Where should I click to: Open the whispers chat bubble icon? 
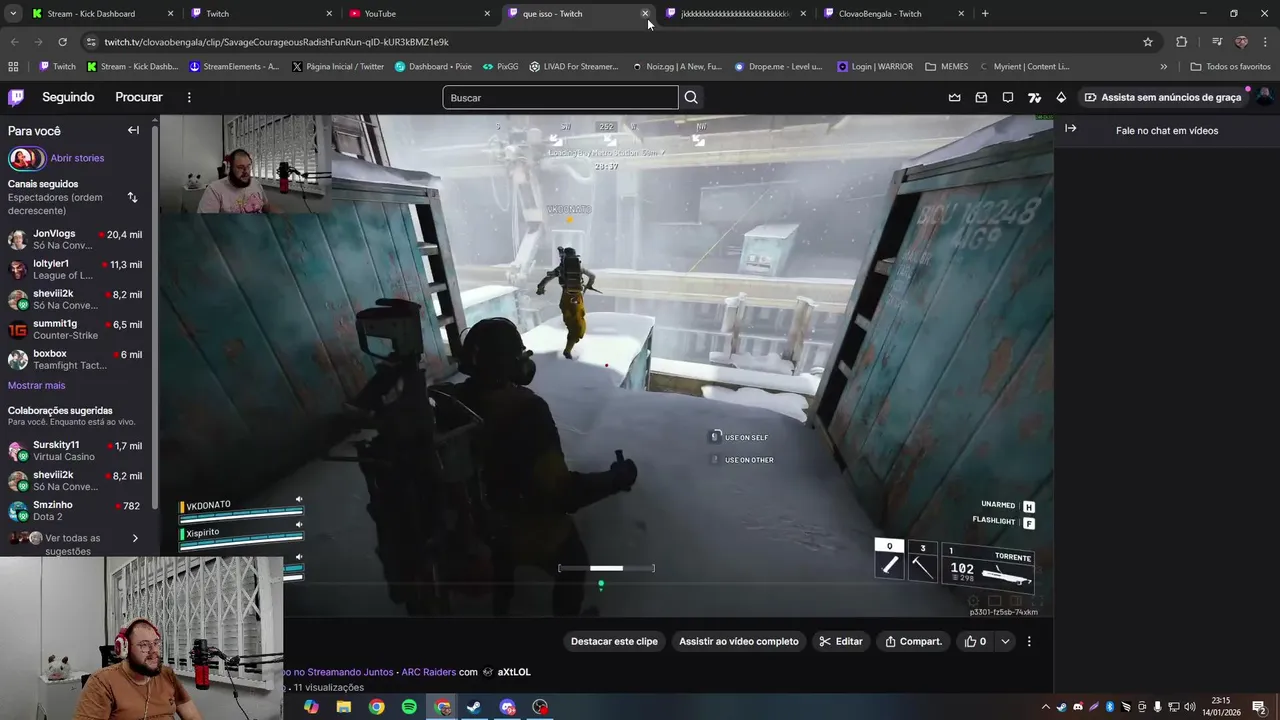(1008, 97)
